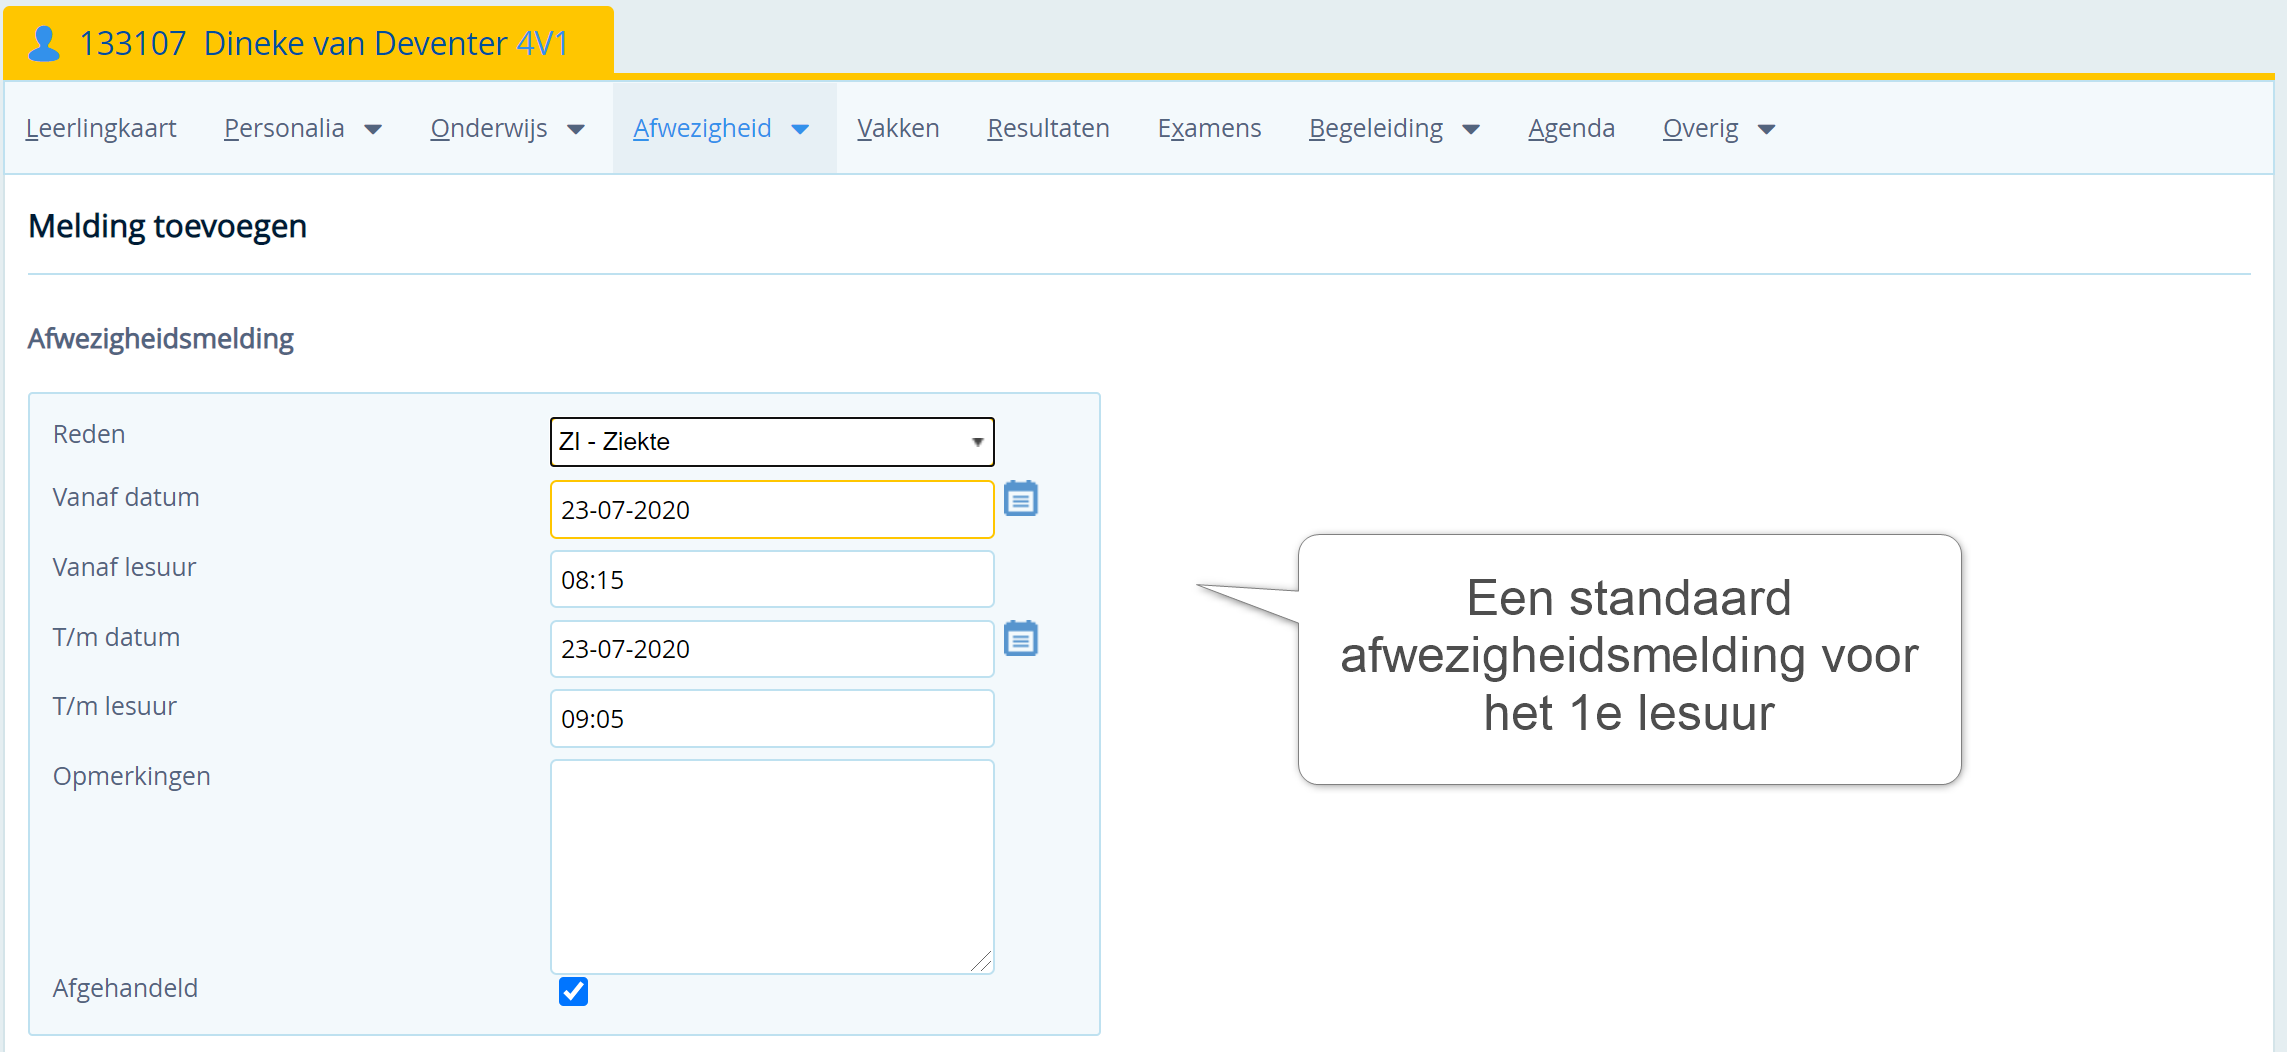Open calendar picker for T/m datum
The width and height of the screenshot is (2287, 1052).
pyautogui.click(x=1020, y=638)
